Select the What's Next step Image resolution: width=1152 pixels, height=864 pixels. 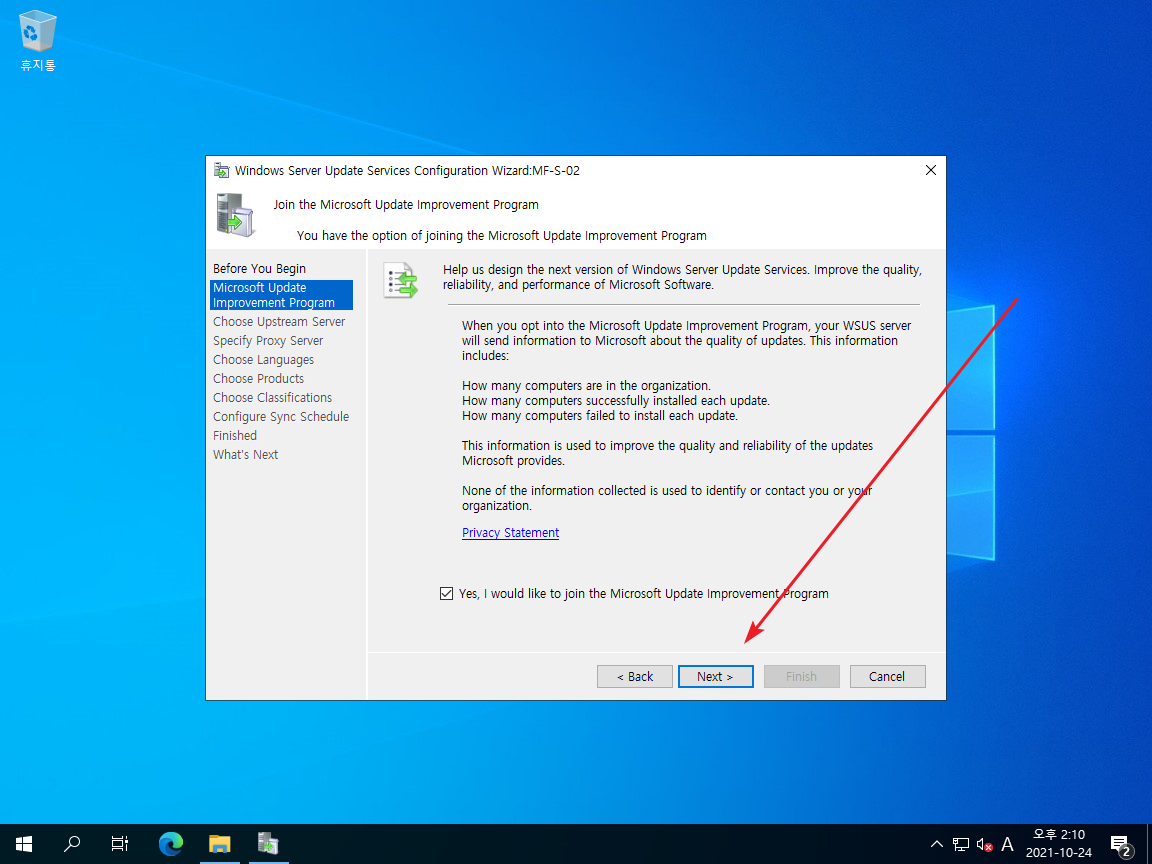[245, 455]
